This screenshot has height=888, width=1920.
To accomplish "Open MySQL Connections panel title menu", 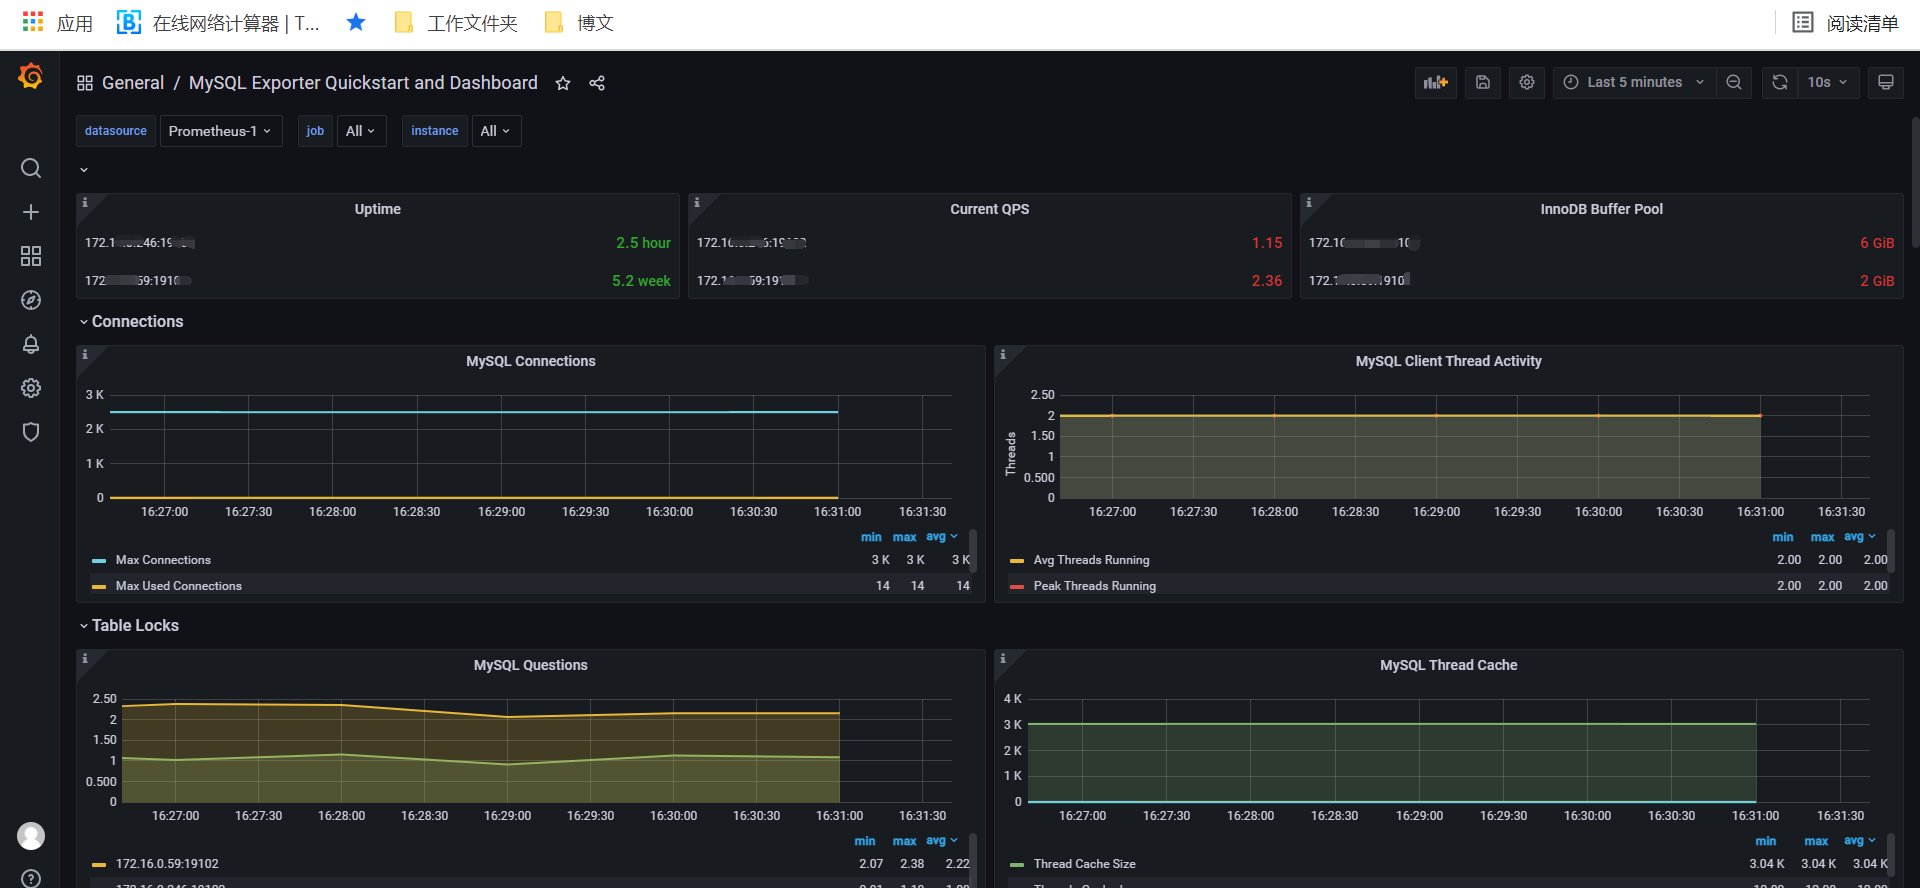I will (530, 361).
